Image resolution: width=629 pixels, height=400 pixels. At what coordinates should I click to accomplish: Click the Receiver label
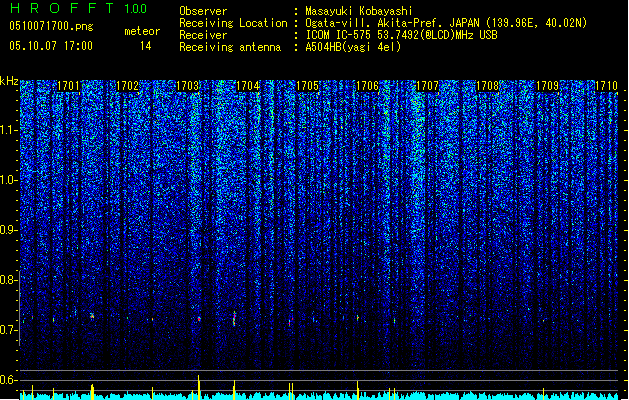(203, 35)
